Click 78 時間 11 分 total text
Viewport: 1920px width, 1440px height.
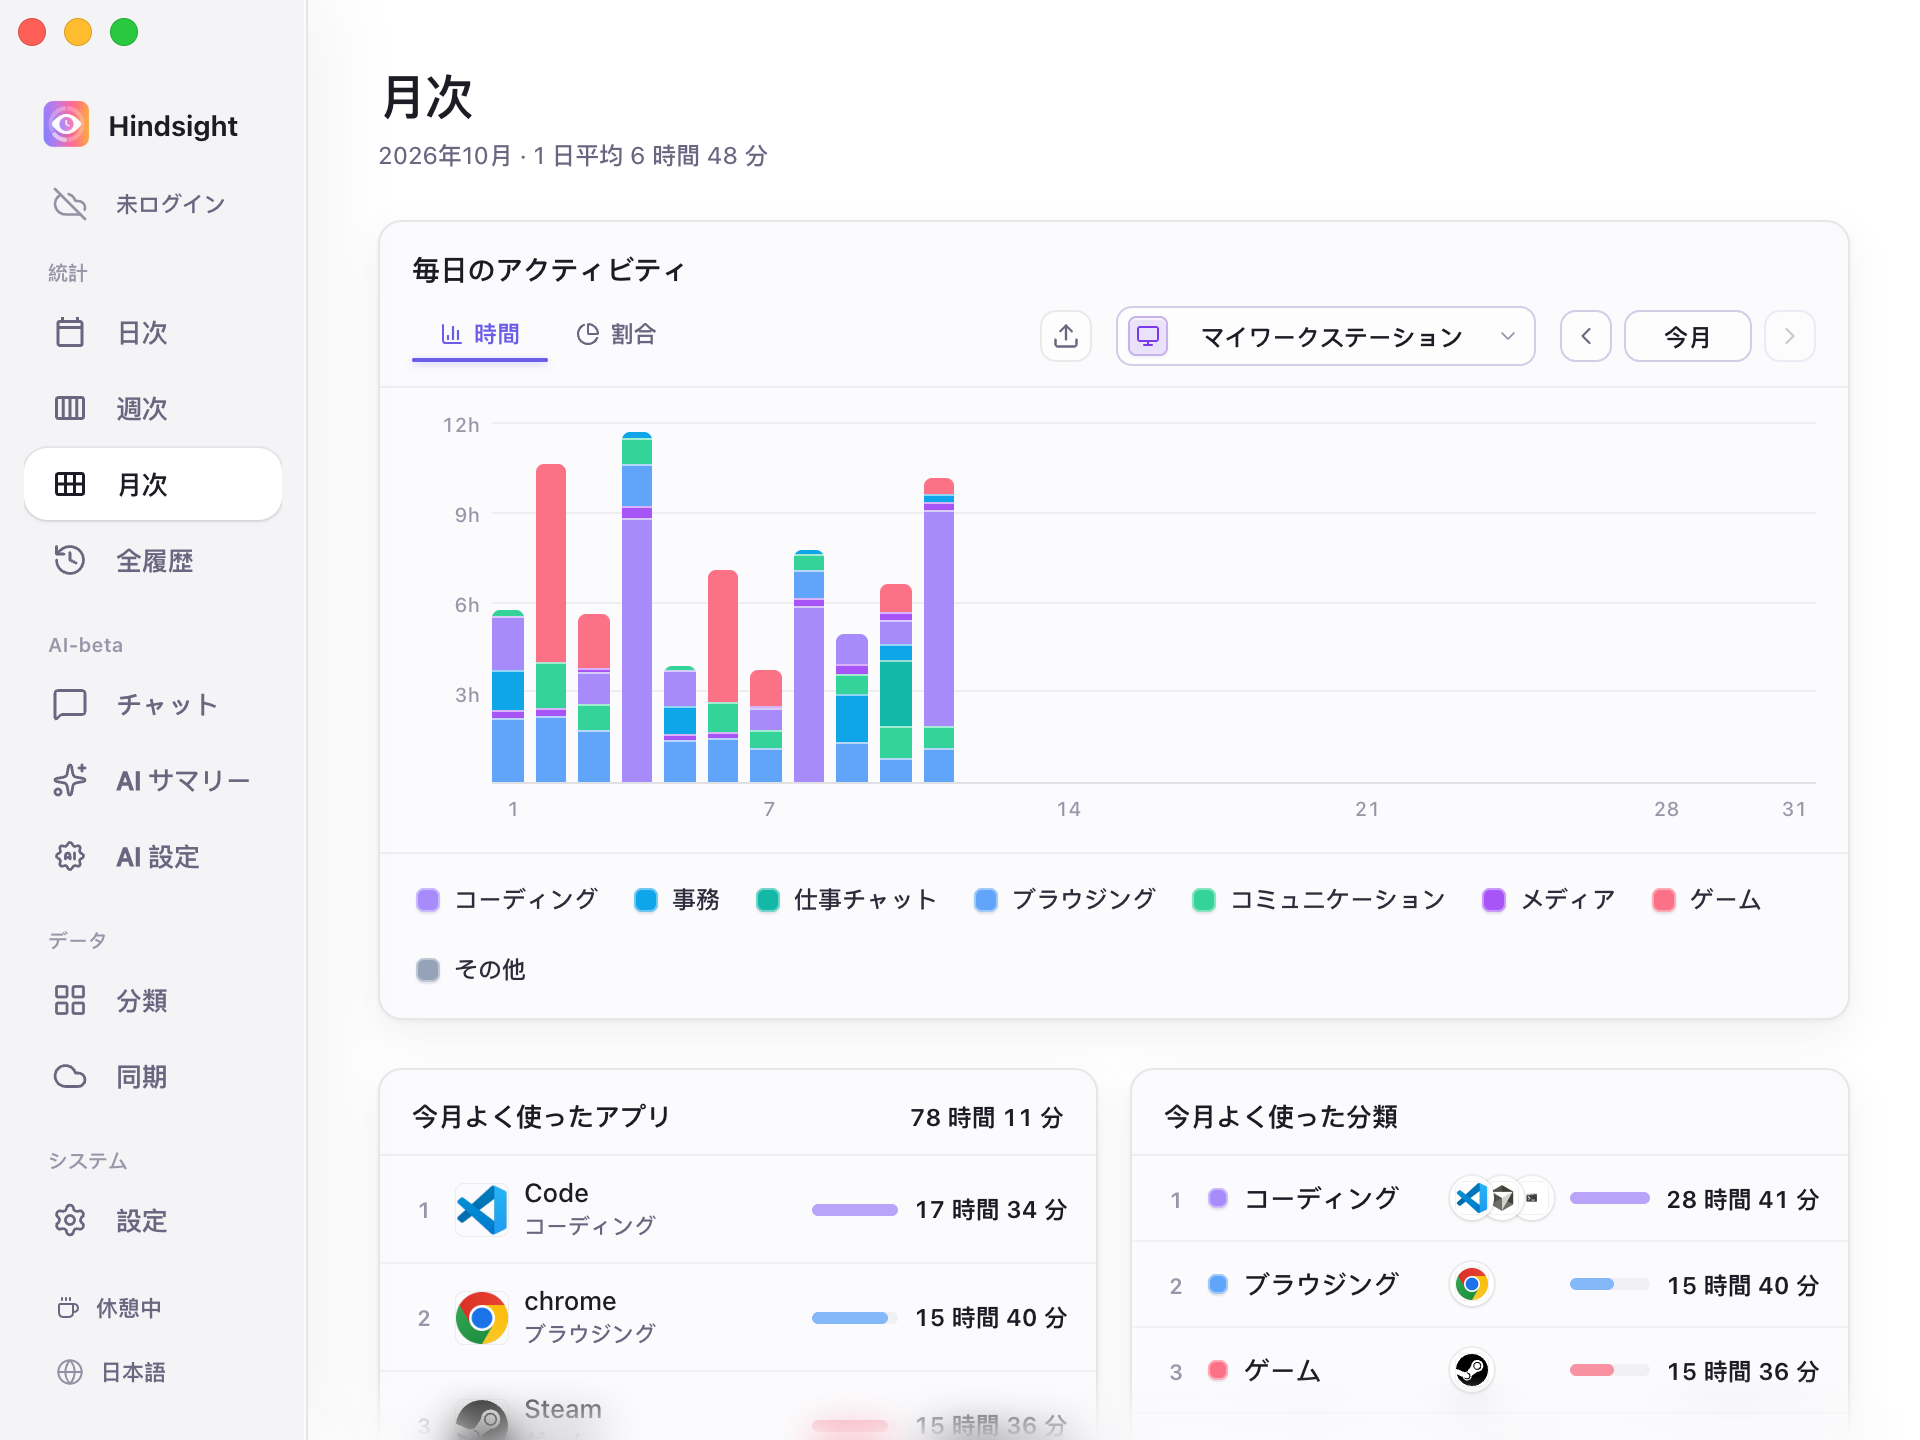987,1118
